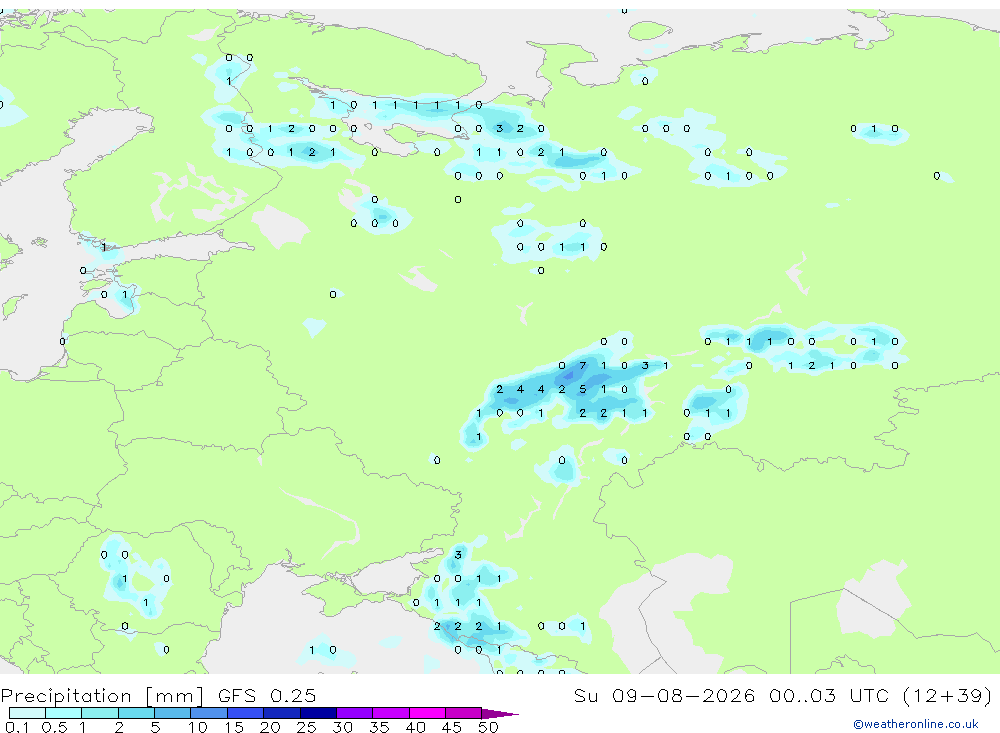
Task: Select the legend tick label '40'
Action: click(x=415, y=727)
